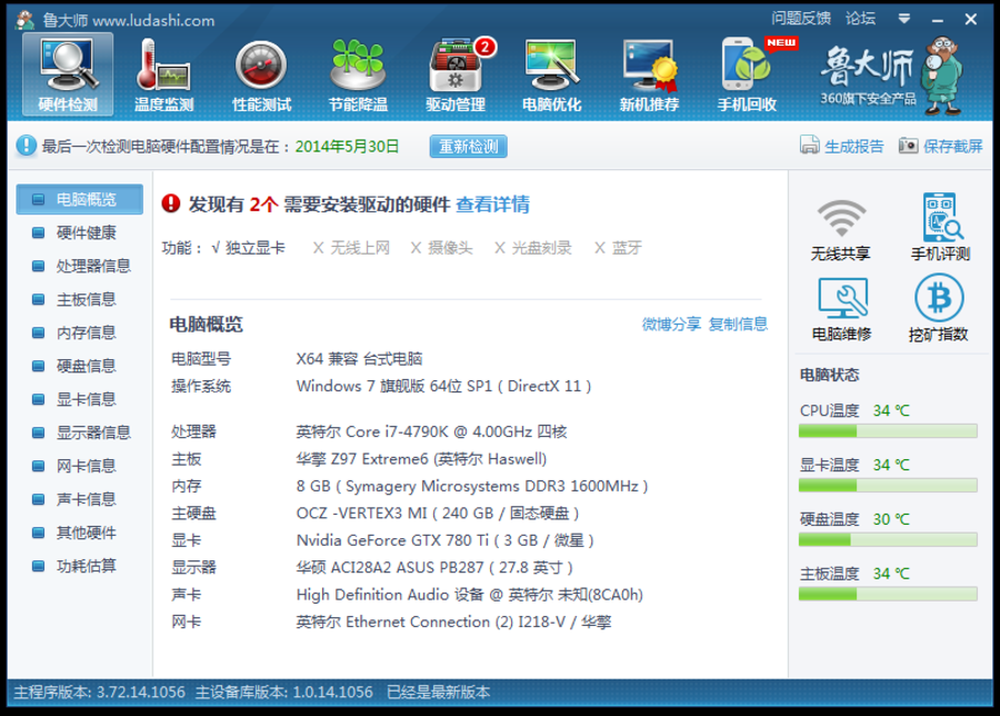The image size is (1000, 716).
Task: Click the processor value Core i7-4790K
Action: point(431,432)
